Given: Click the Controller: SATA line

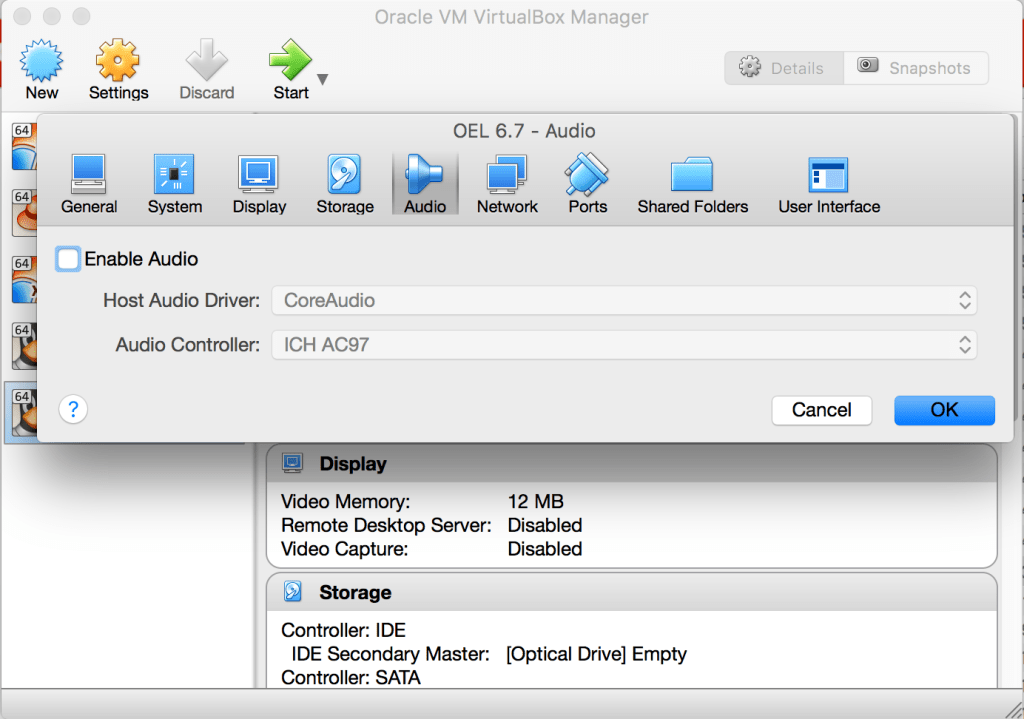Looking at the screenshot, I should pos(351,677).
